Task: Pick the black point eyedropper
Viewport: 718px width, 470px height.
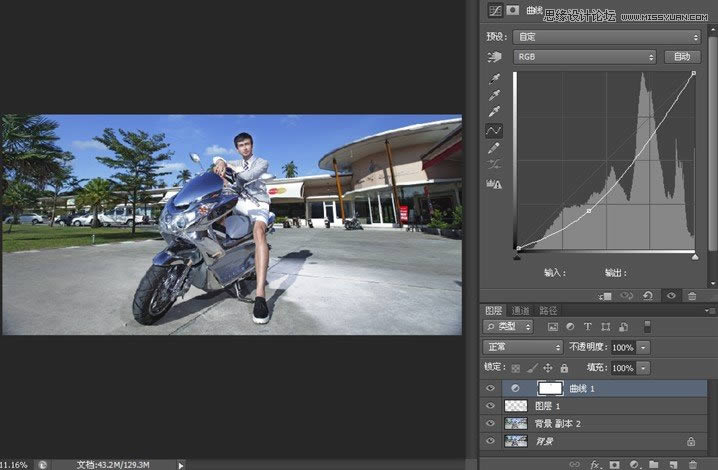Action: pyautogui.click(x=494, y=79)
